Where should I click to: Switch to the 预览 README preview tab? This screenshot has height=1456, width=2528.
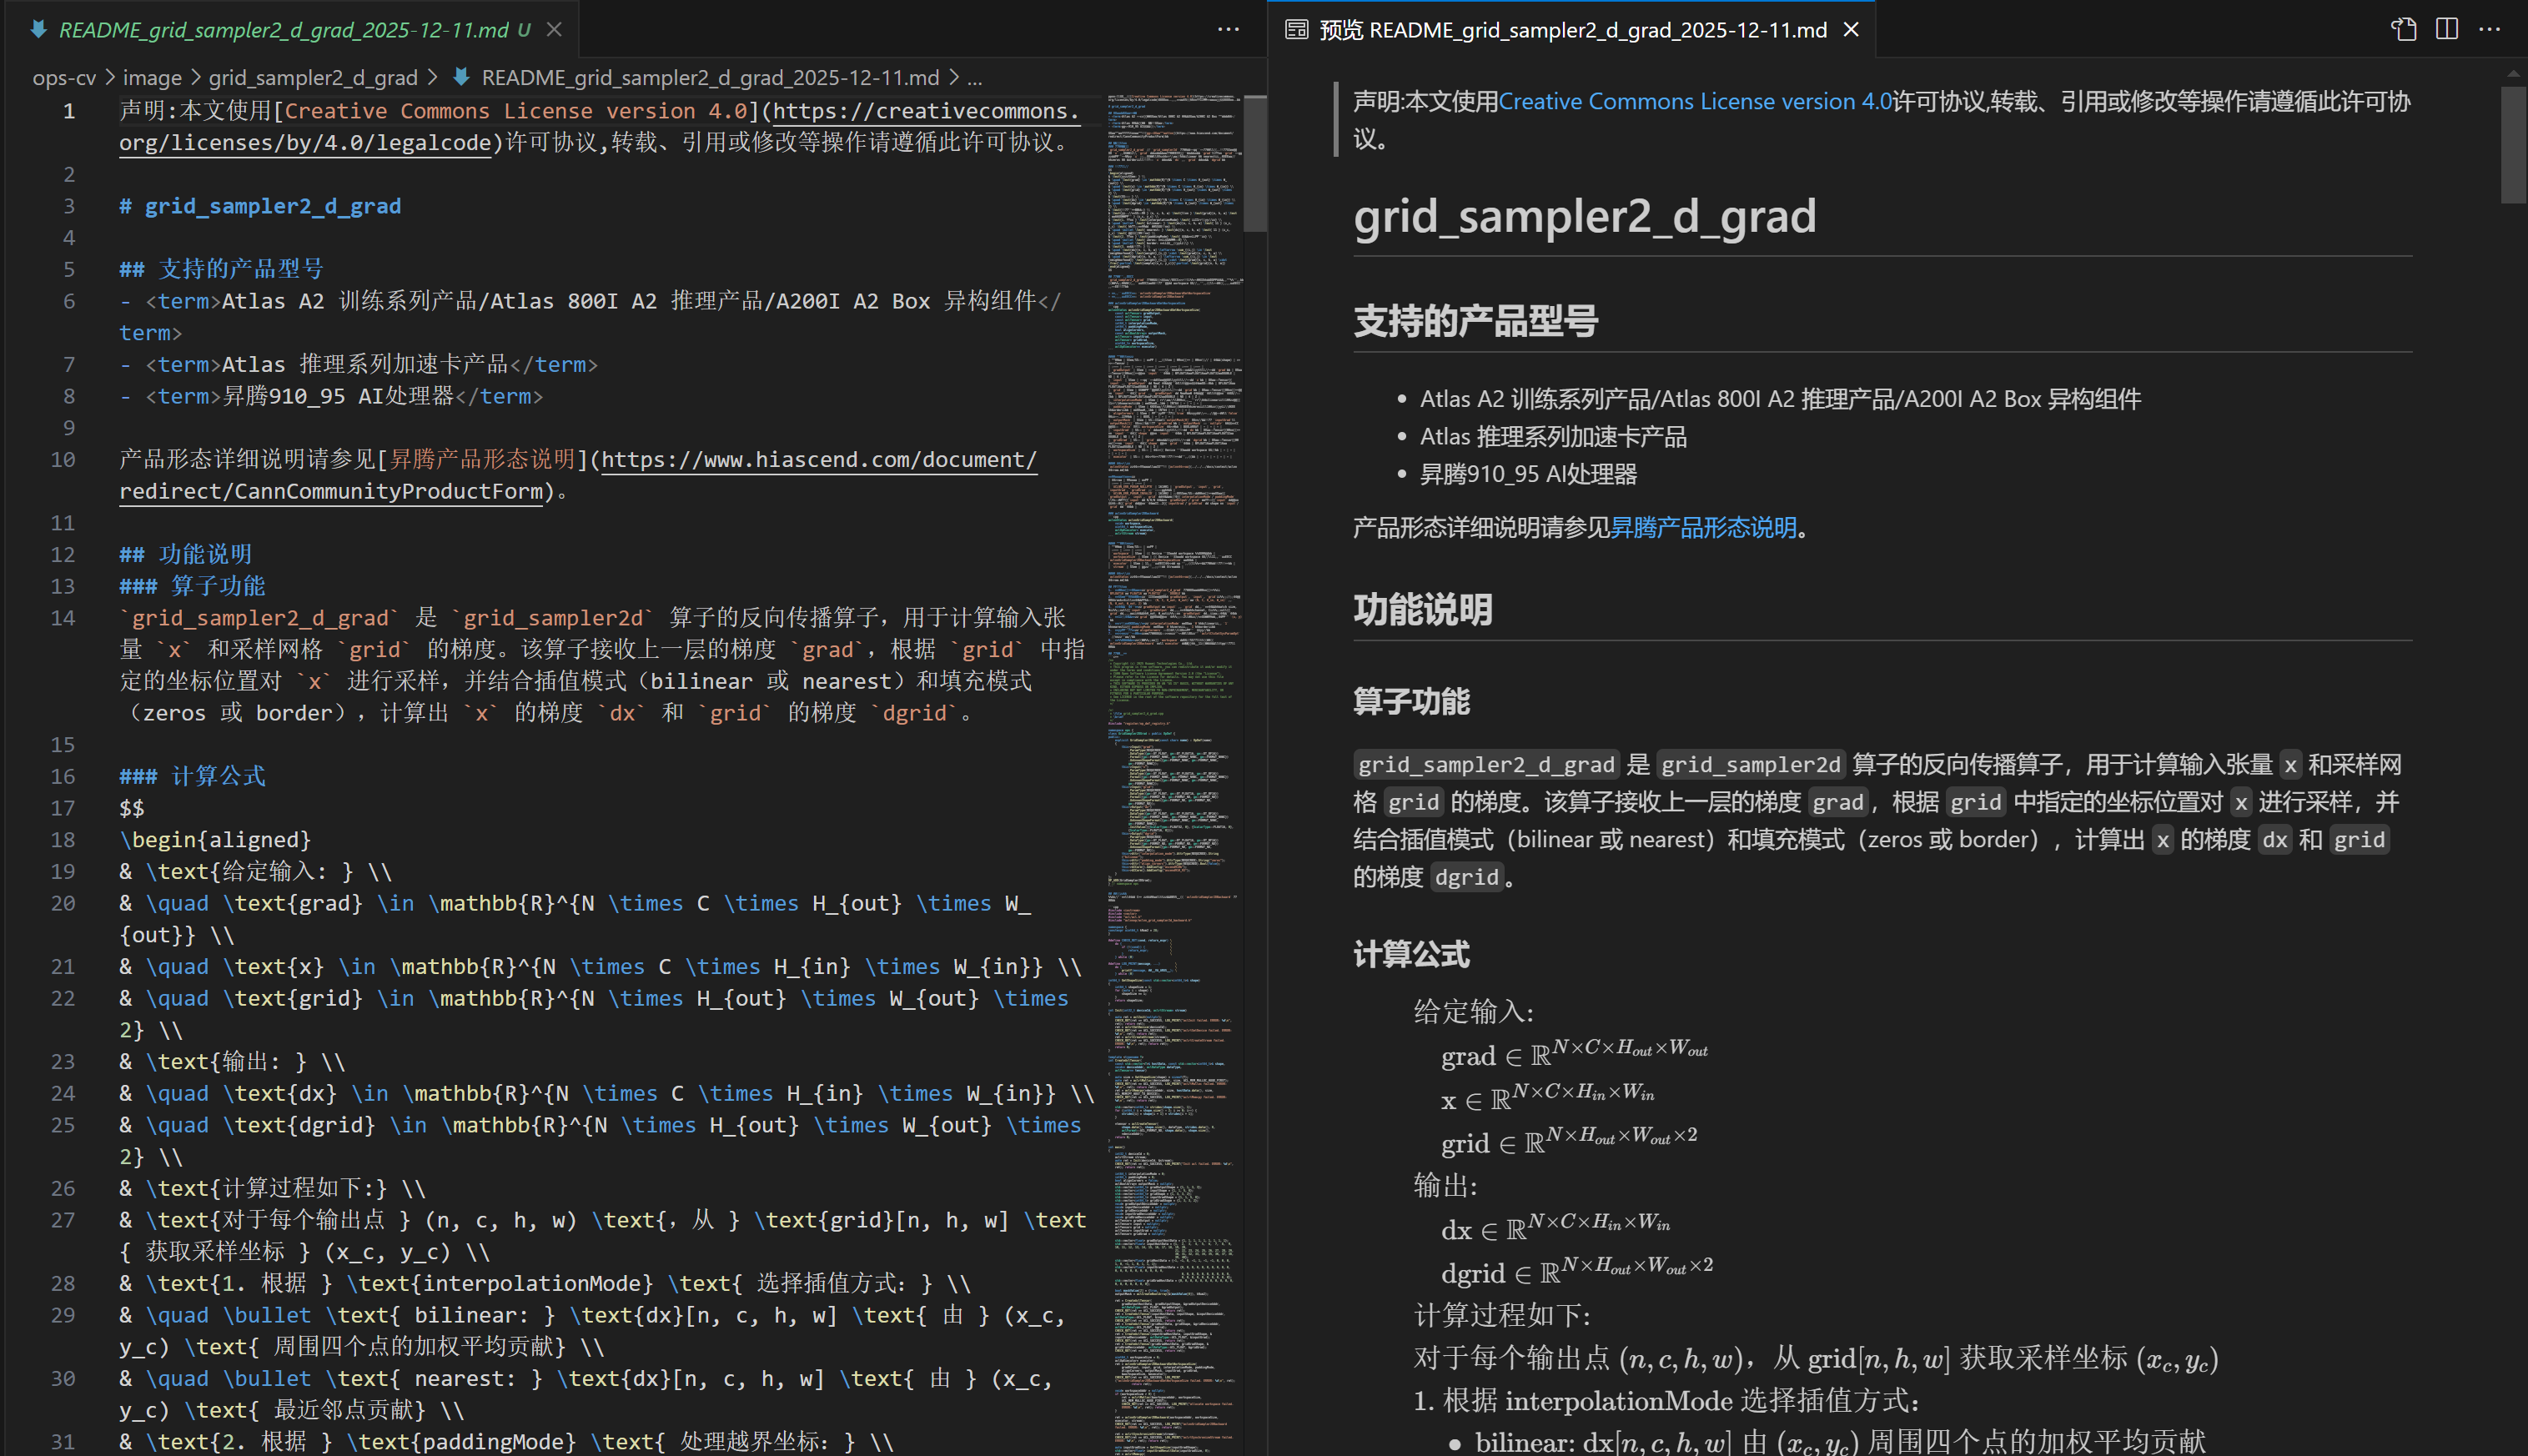[1572, 30]
